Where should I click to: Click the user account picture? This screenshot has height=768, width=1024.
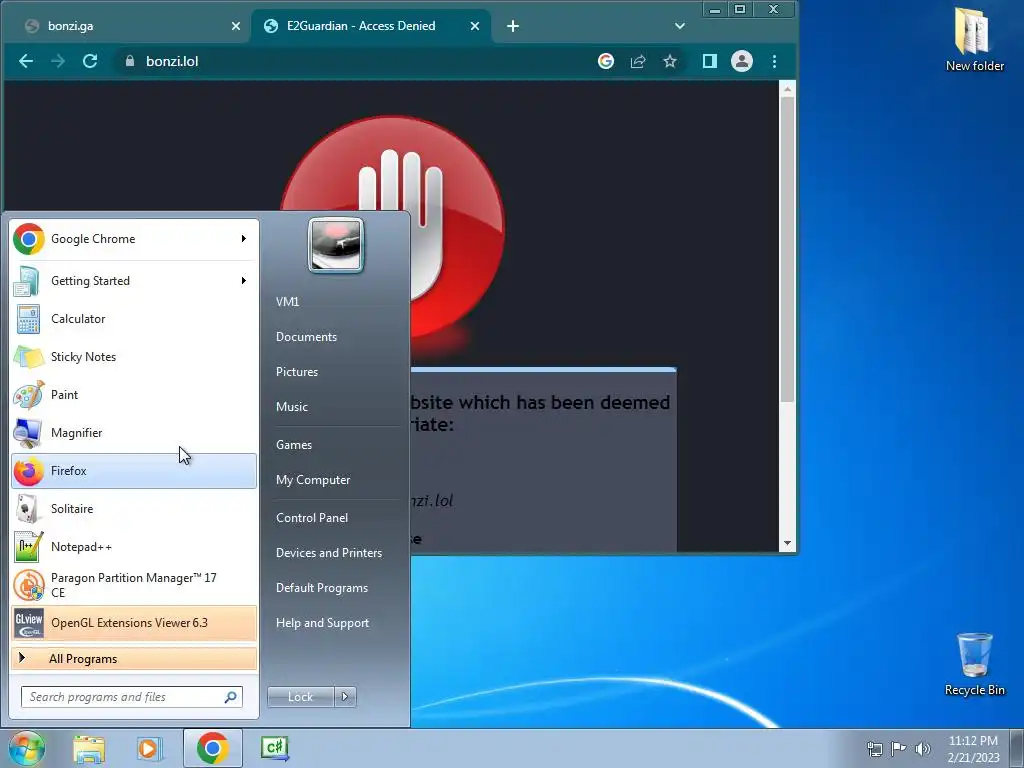[x=336, y=246]
